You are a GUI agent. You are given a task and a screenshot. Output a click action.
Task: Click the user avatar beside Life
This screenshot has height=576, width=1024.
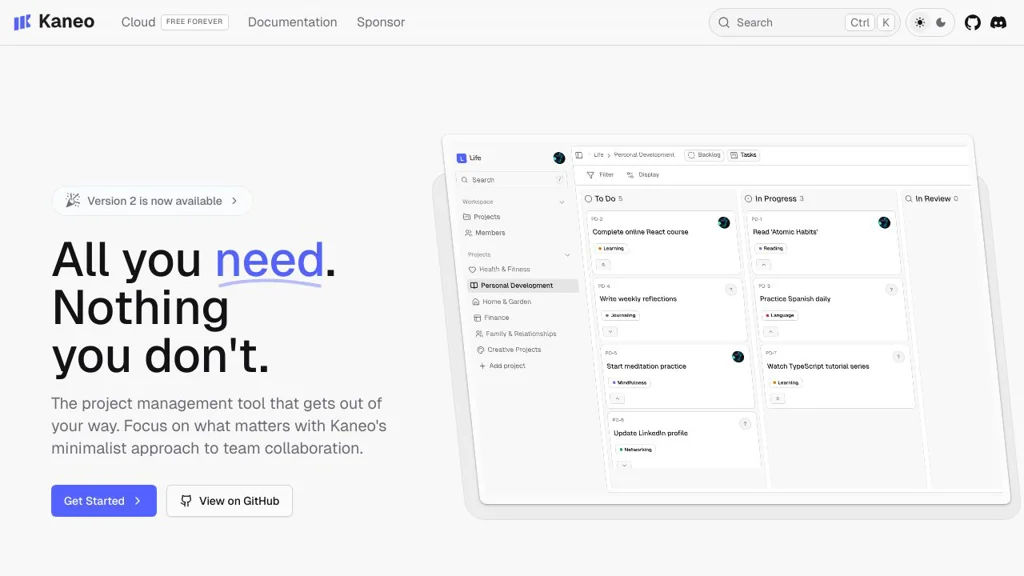[x=559, y=158]
